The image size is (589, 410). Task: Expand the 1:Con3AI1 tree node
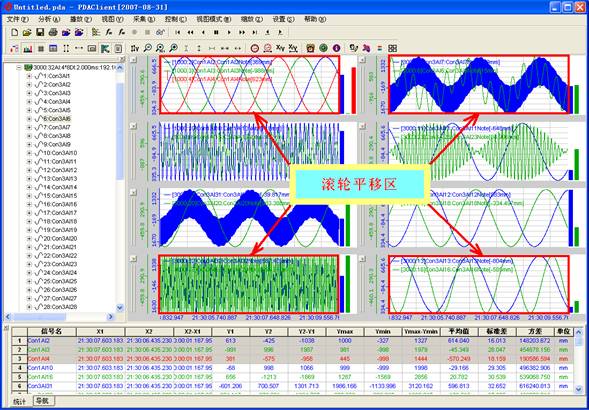29,76
